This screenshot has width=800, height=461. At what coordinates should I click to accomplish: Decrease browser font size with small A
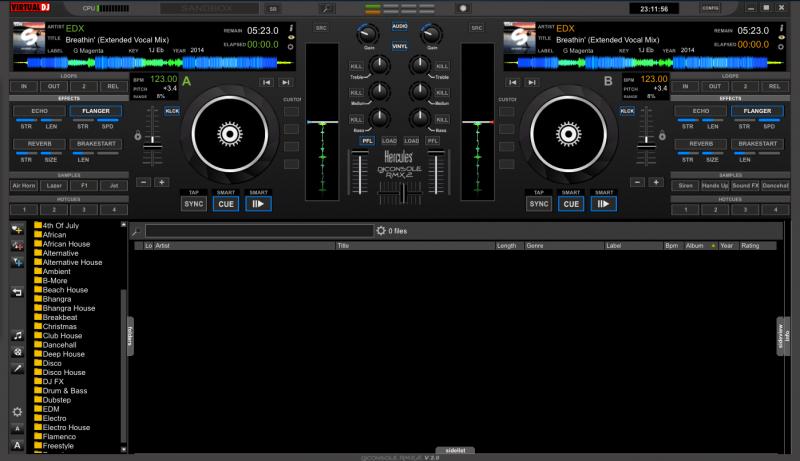tap(17, 429)
